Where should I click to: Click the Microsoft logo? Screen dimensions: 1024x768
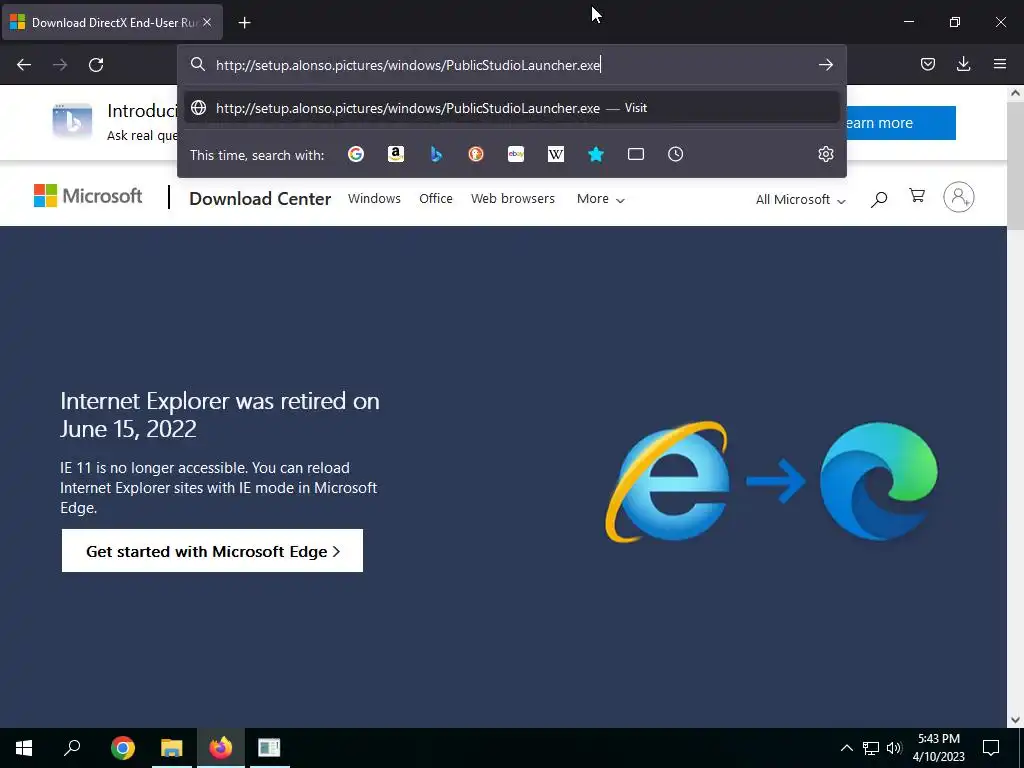pos(88,196)
